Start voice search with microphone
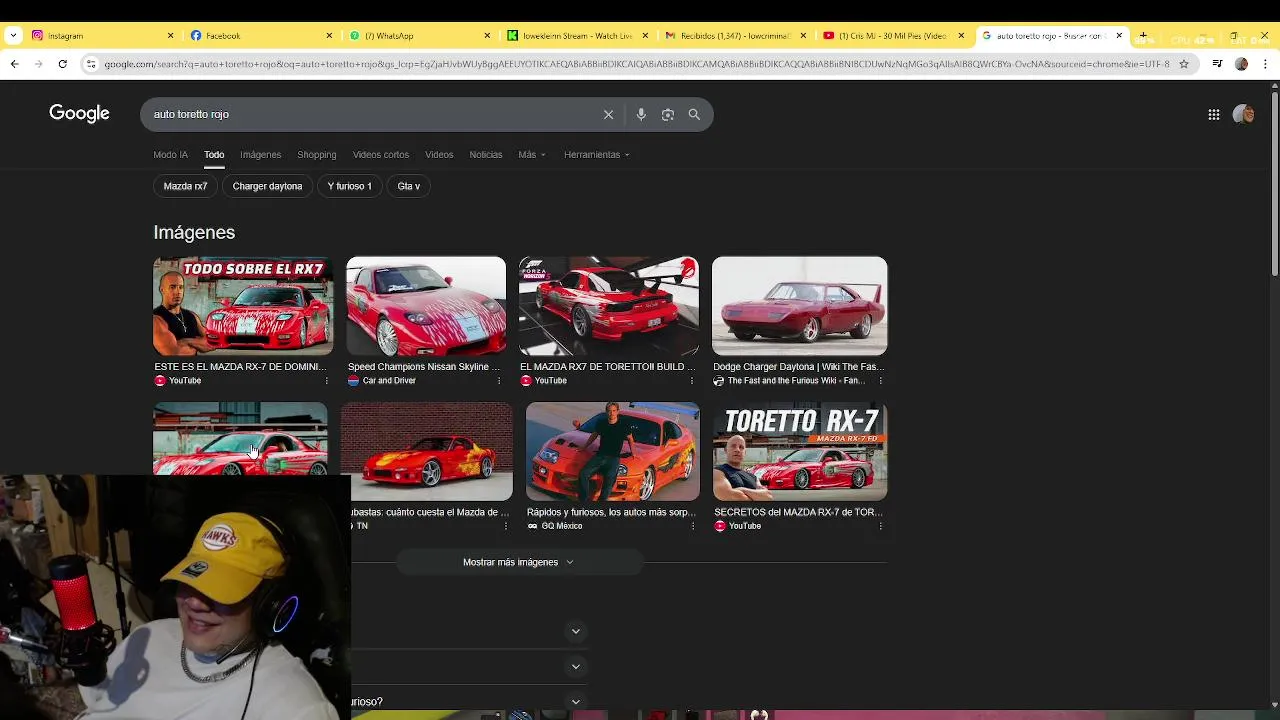1280x720 pixels. click(x=641, y=114)
